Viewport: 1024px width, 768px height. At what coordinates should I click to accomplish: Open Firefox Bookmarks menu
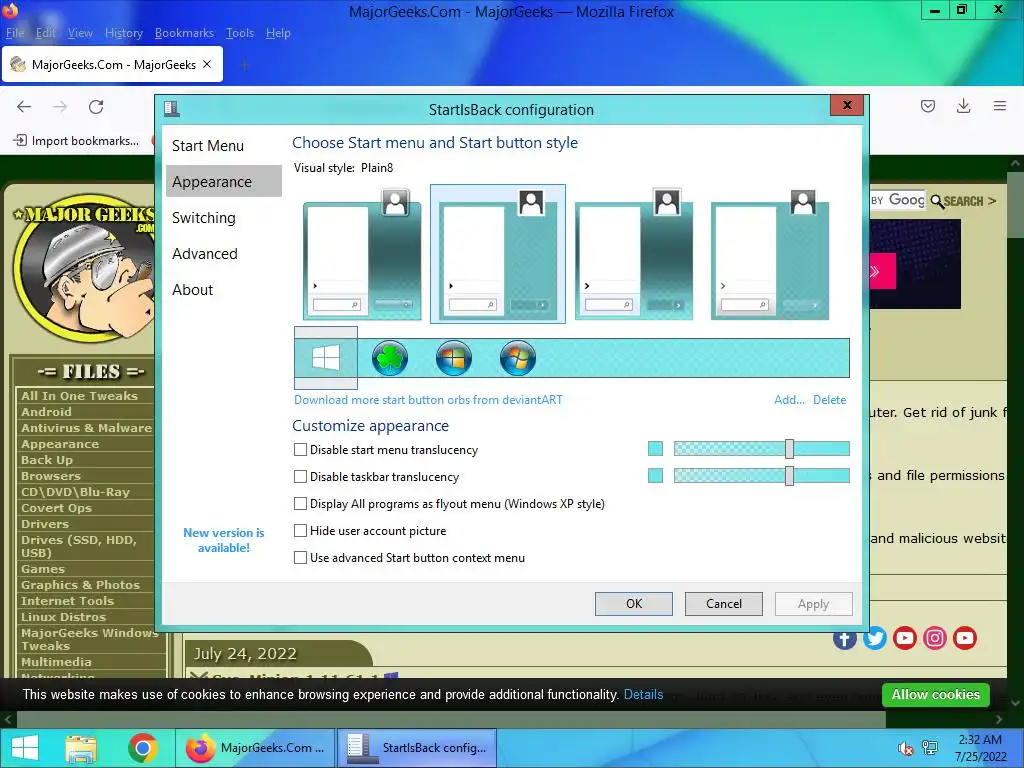(184, 33)
